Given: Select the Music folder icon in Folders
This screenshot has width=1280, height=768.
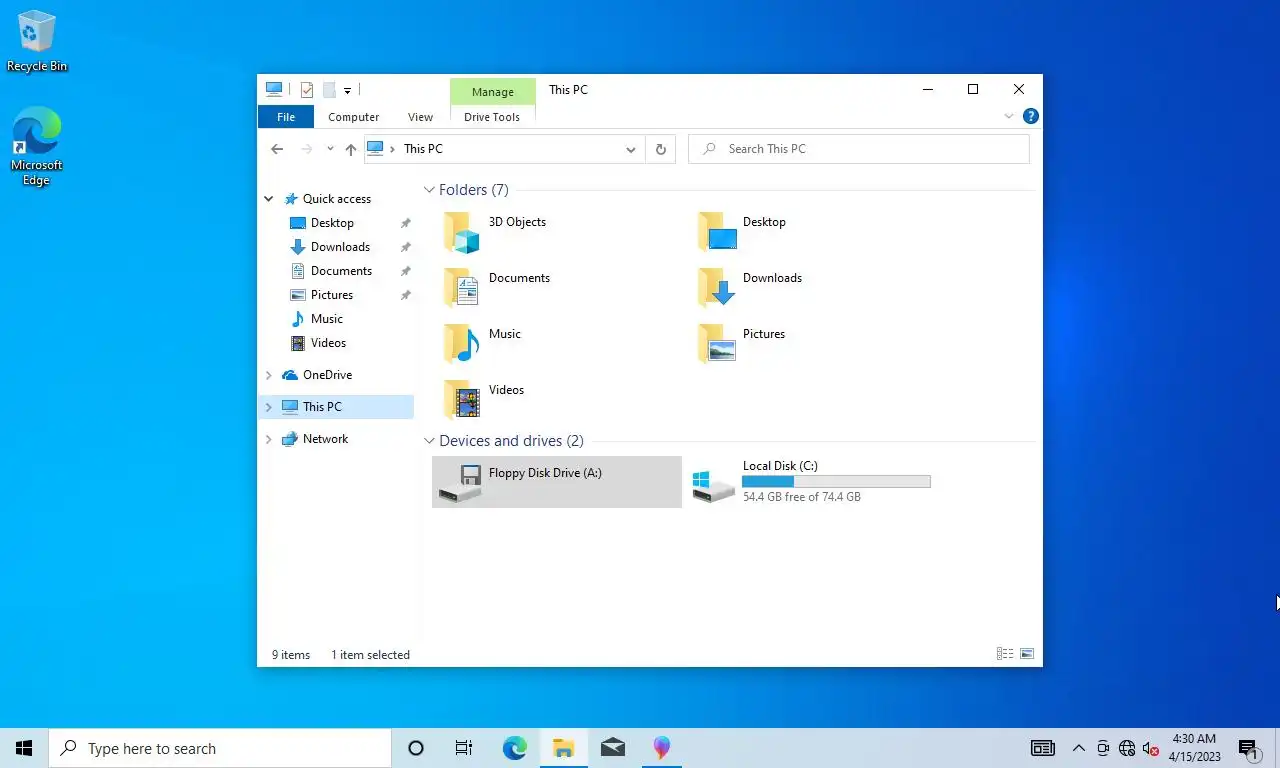Looking at the screenshot, I should 462,343.
